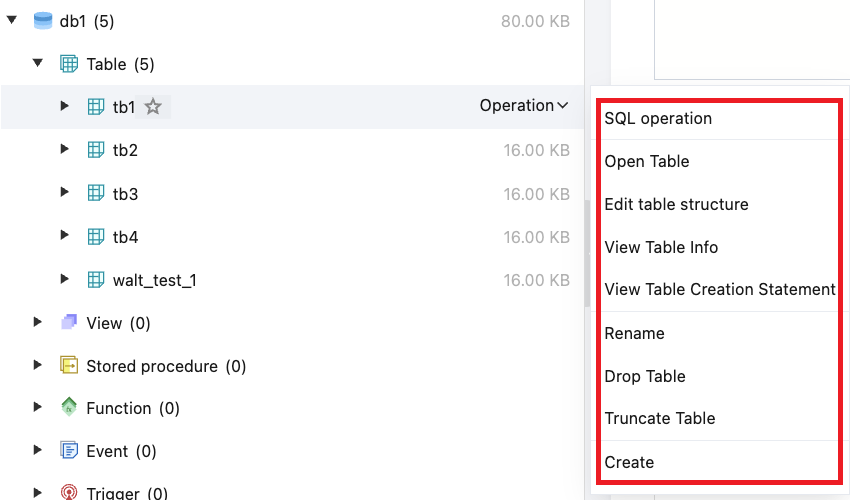Screen dimensions: 850x500
Task: Click the Event category icon
Action: (69, 451)
